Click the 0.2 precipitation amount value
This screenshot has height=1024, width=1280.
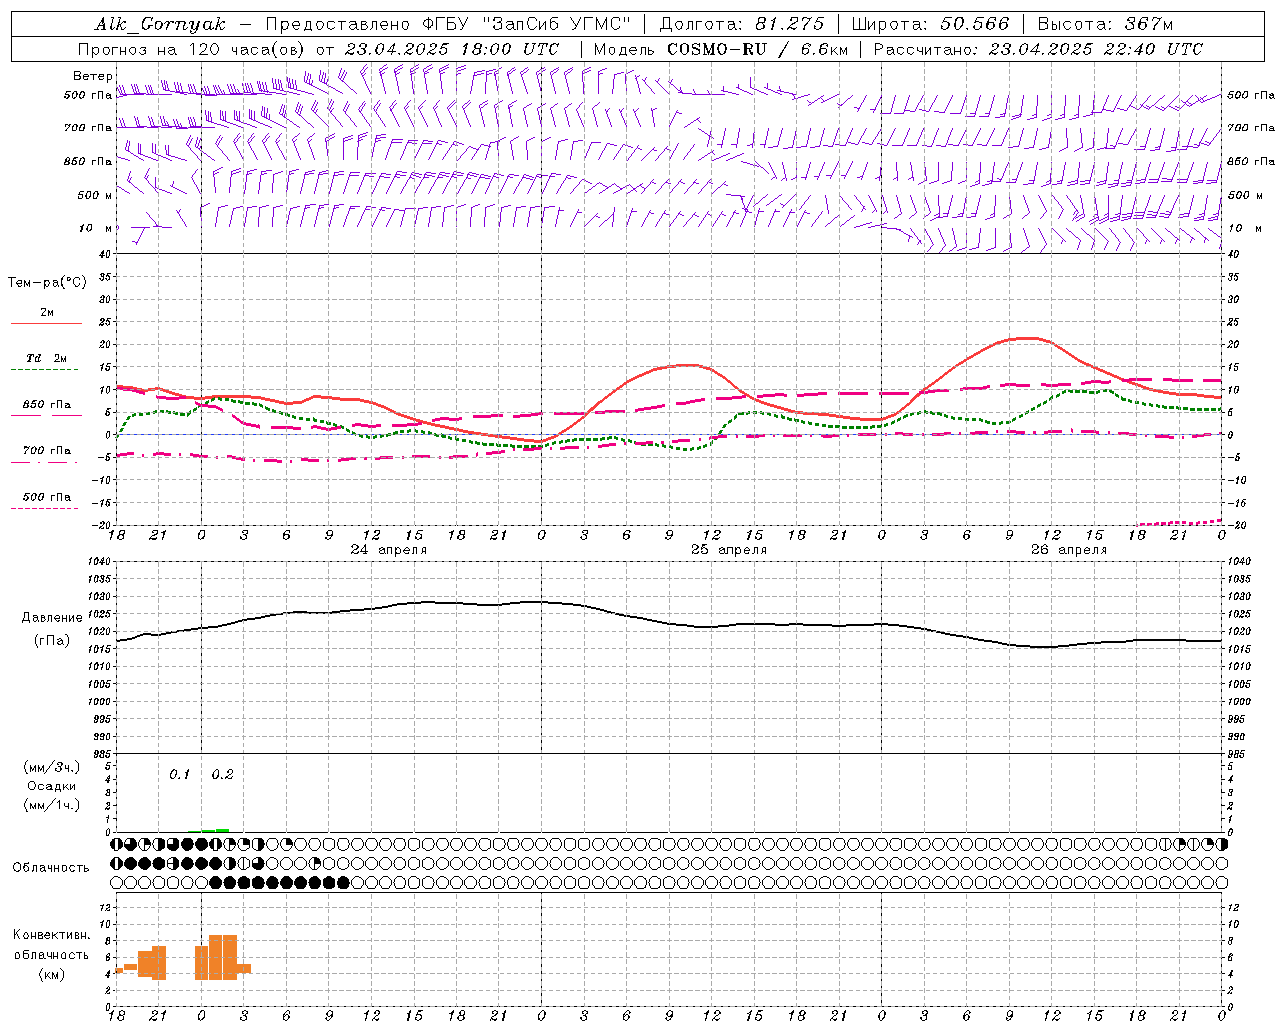tap(222, 774)
